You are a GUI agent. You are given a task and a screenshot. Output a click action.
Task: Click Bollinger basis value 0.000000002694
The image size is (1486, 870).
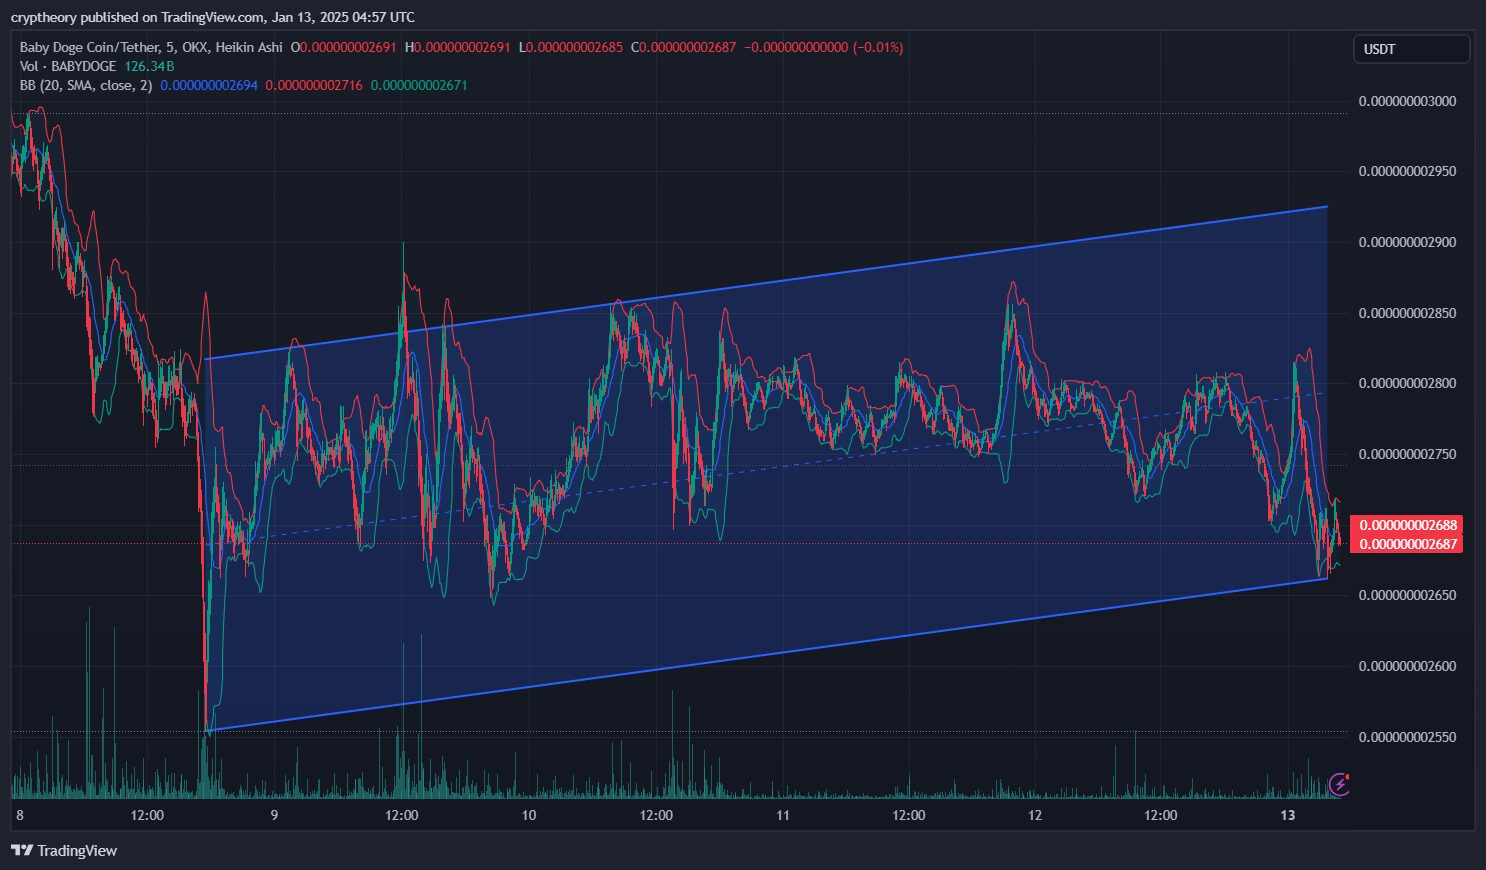(x=209, y=85)
